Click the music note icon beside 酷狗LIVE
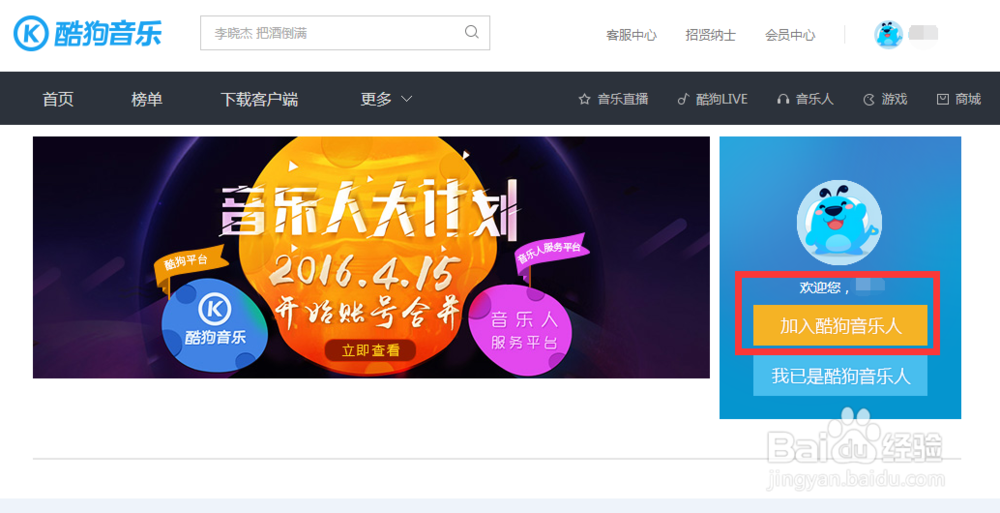 tap(683, 100)
